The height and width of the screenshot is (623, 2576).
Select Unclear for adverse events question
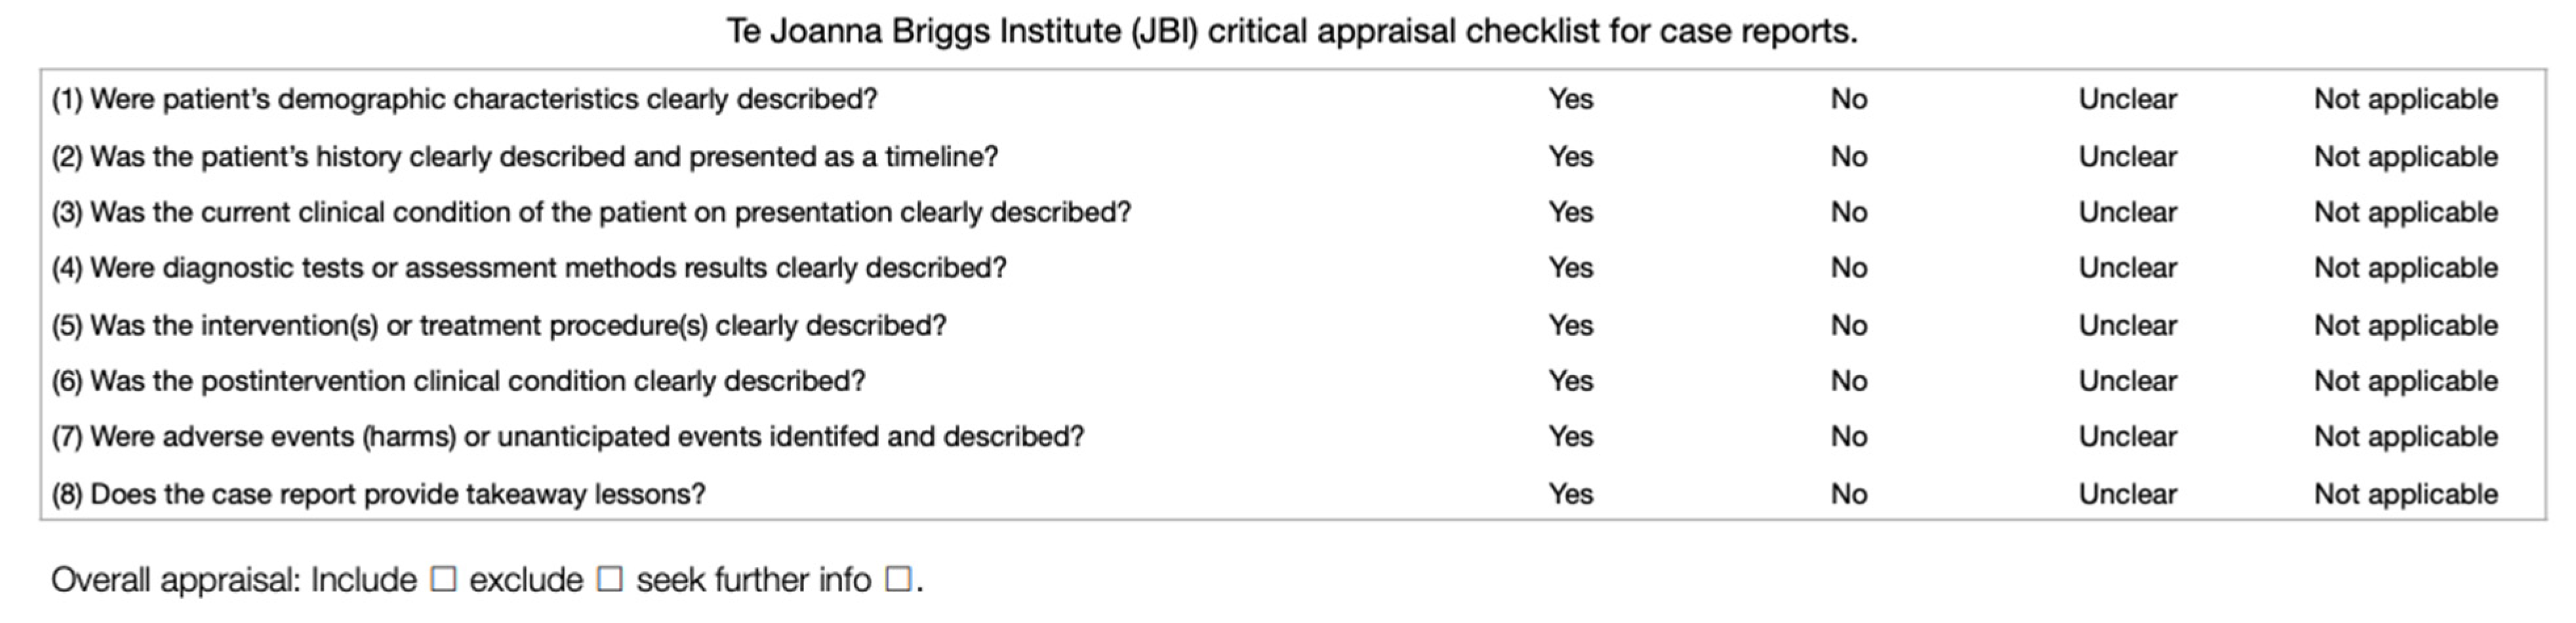[x=2127, y=437]
